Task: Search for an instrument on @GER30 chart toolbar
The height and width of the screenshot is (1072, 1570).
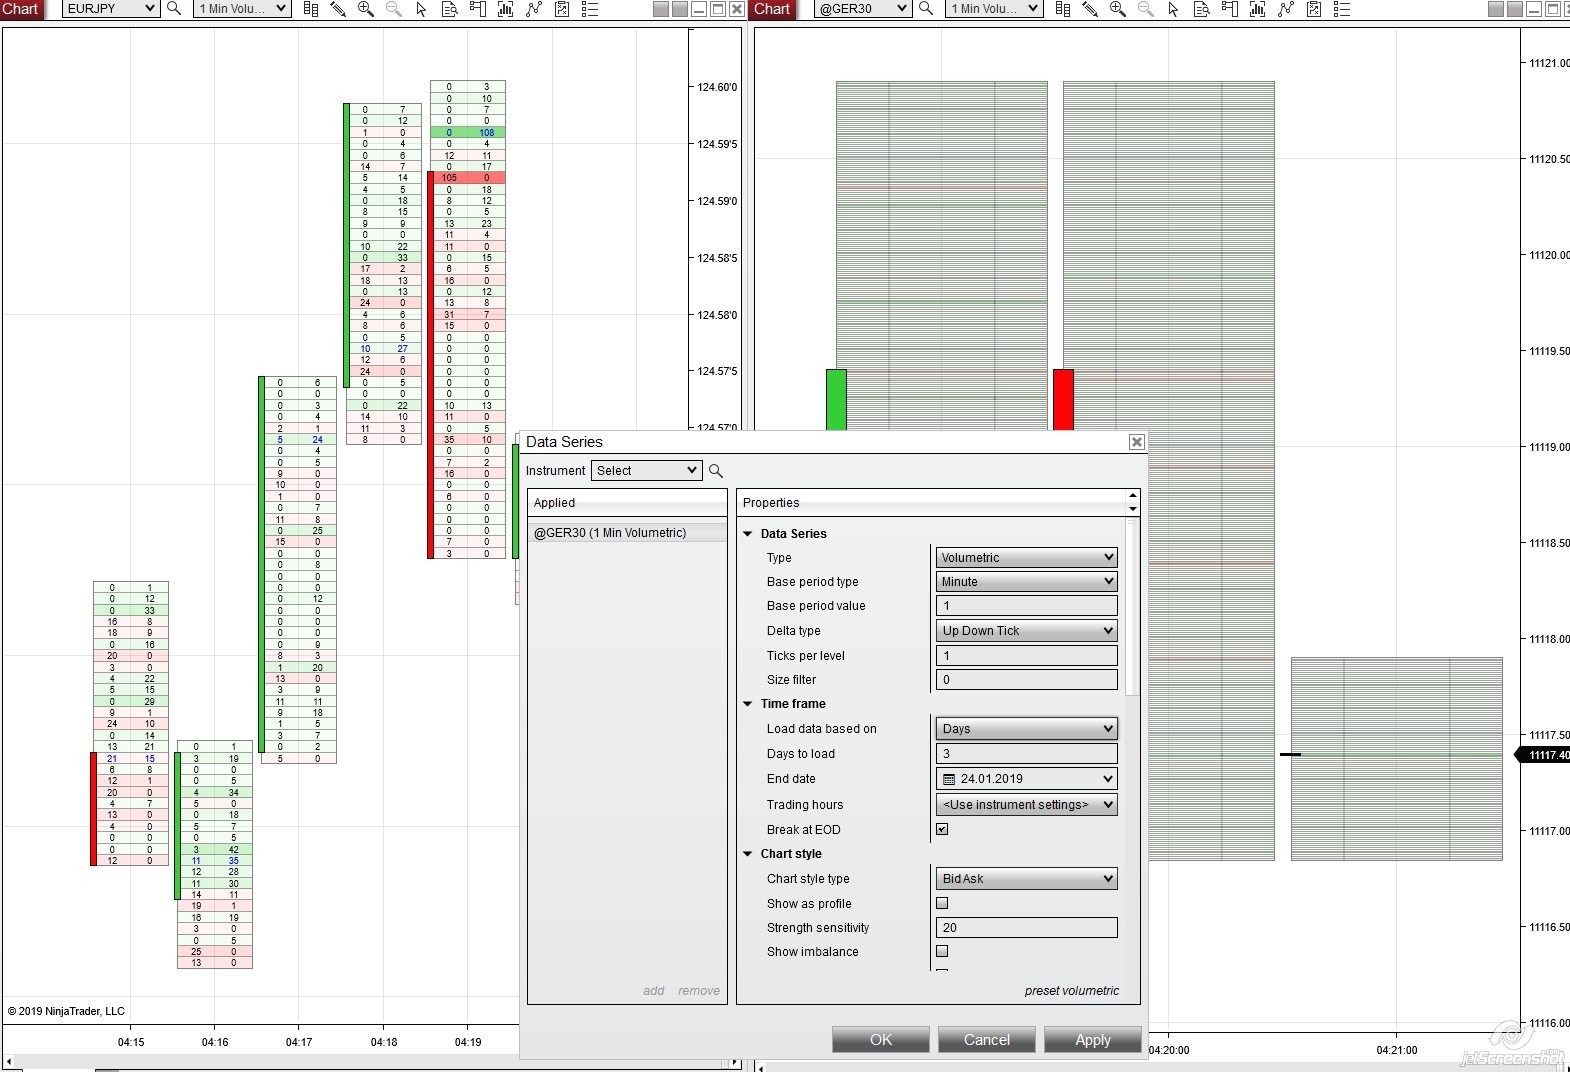Action: coord(926,9)
